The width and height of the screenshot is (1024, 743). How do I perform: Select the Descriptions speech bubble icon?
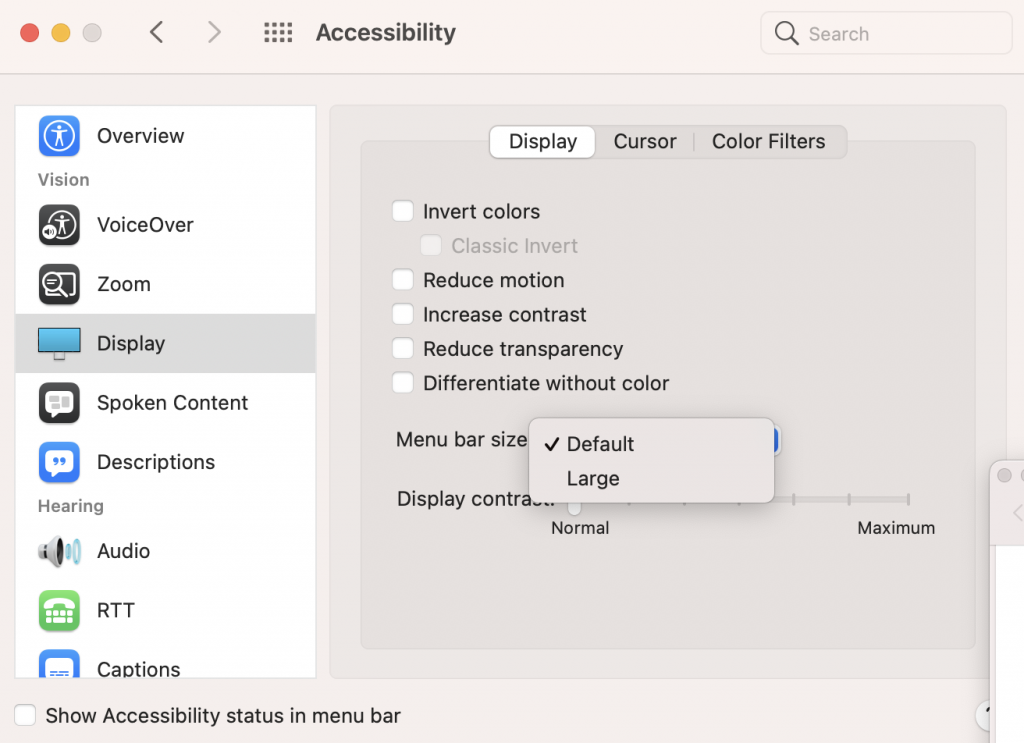(59, 462)
